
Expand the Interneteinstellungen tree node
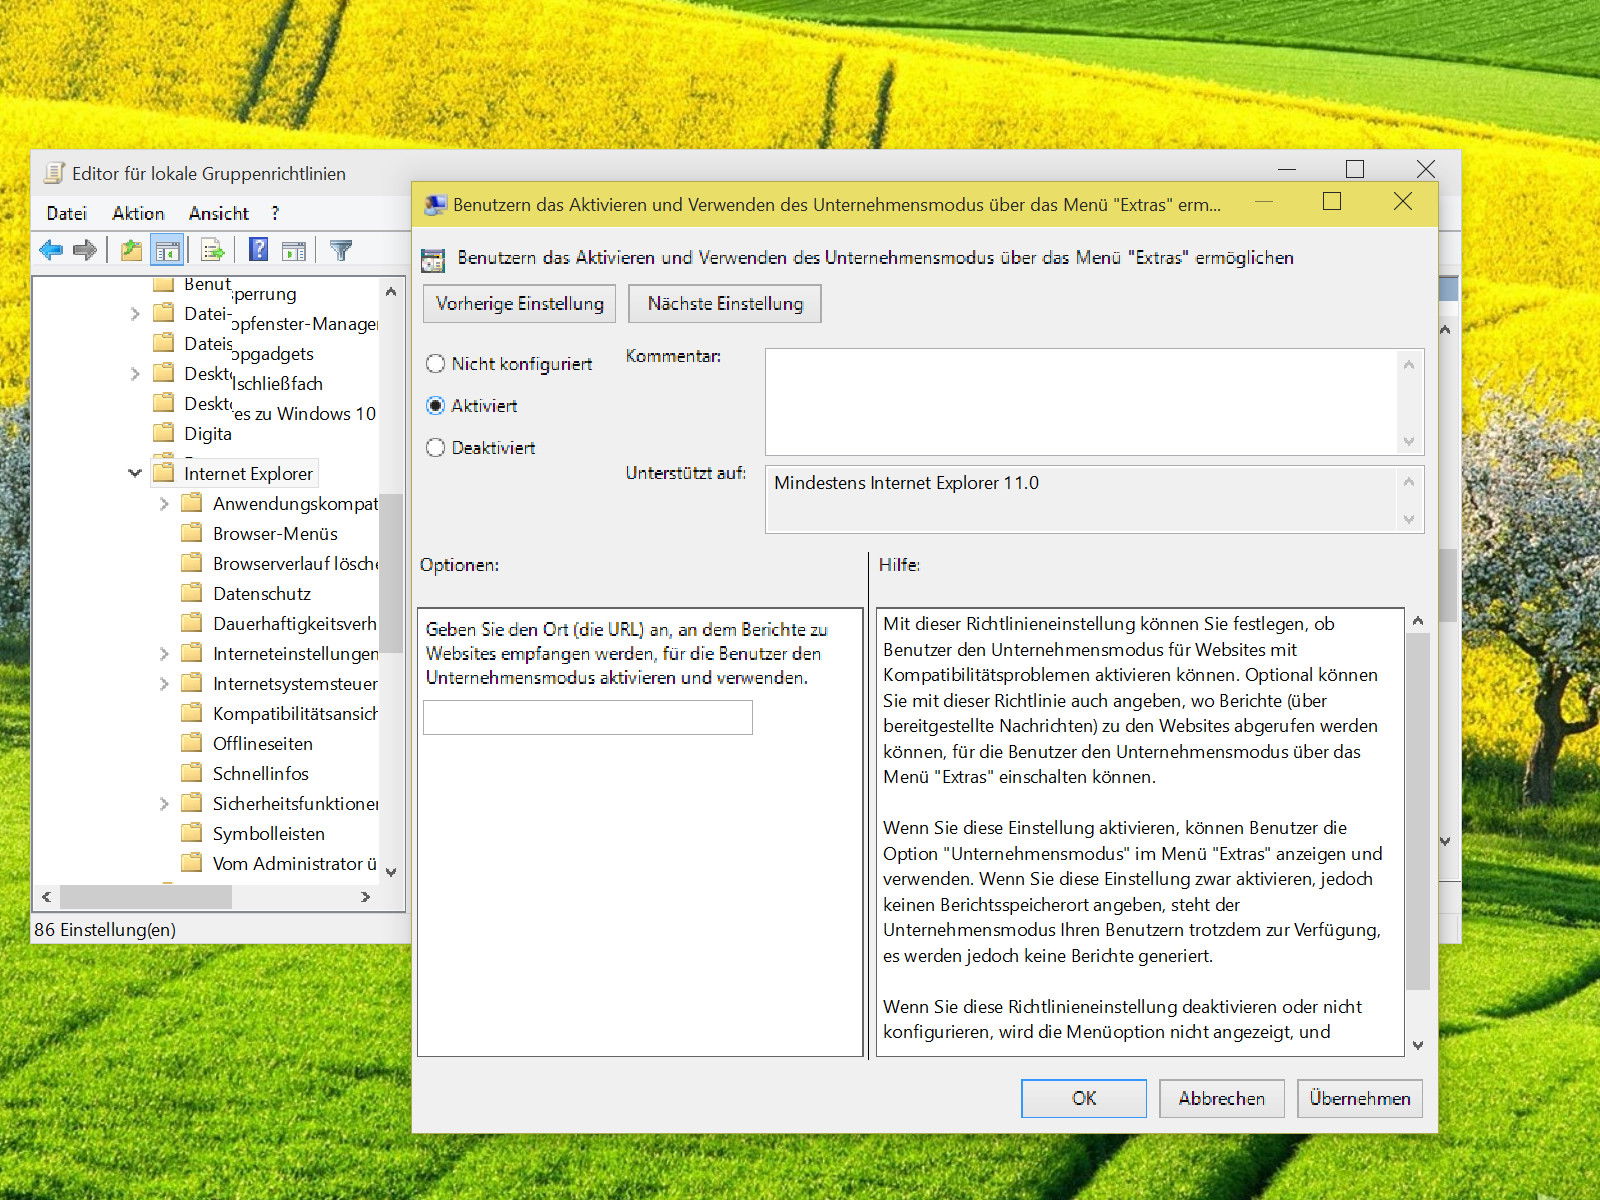[x=164, y=654]
